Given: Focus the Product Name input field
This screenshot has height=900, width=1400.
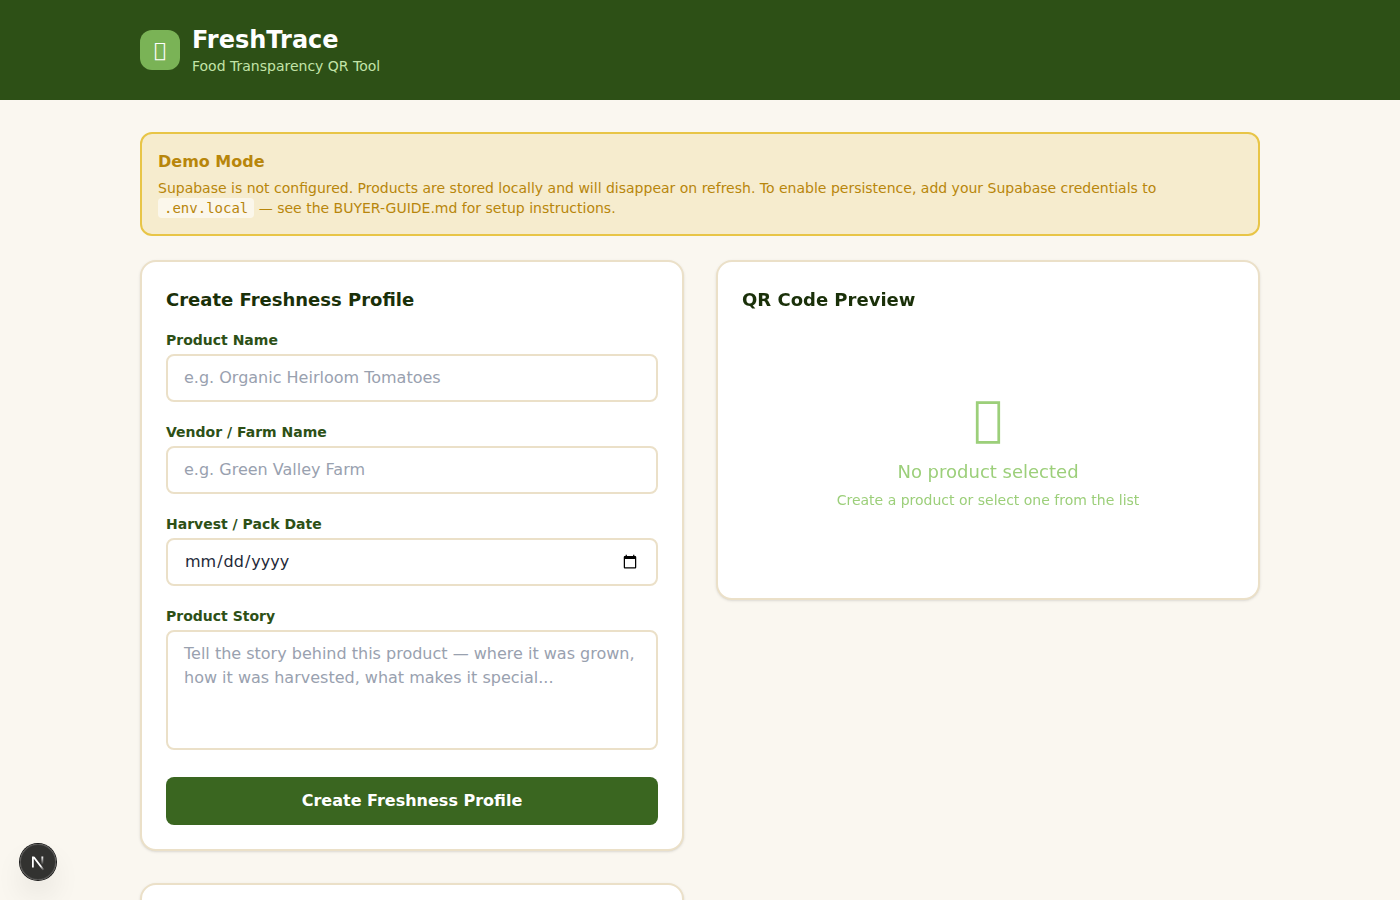Looking at the screenshot, I should [411, 378].
